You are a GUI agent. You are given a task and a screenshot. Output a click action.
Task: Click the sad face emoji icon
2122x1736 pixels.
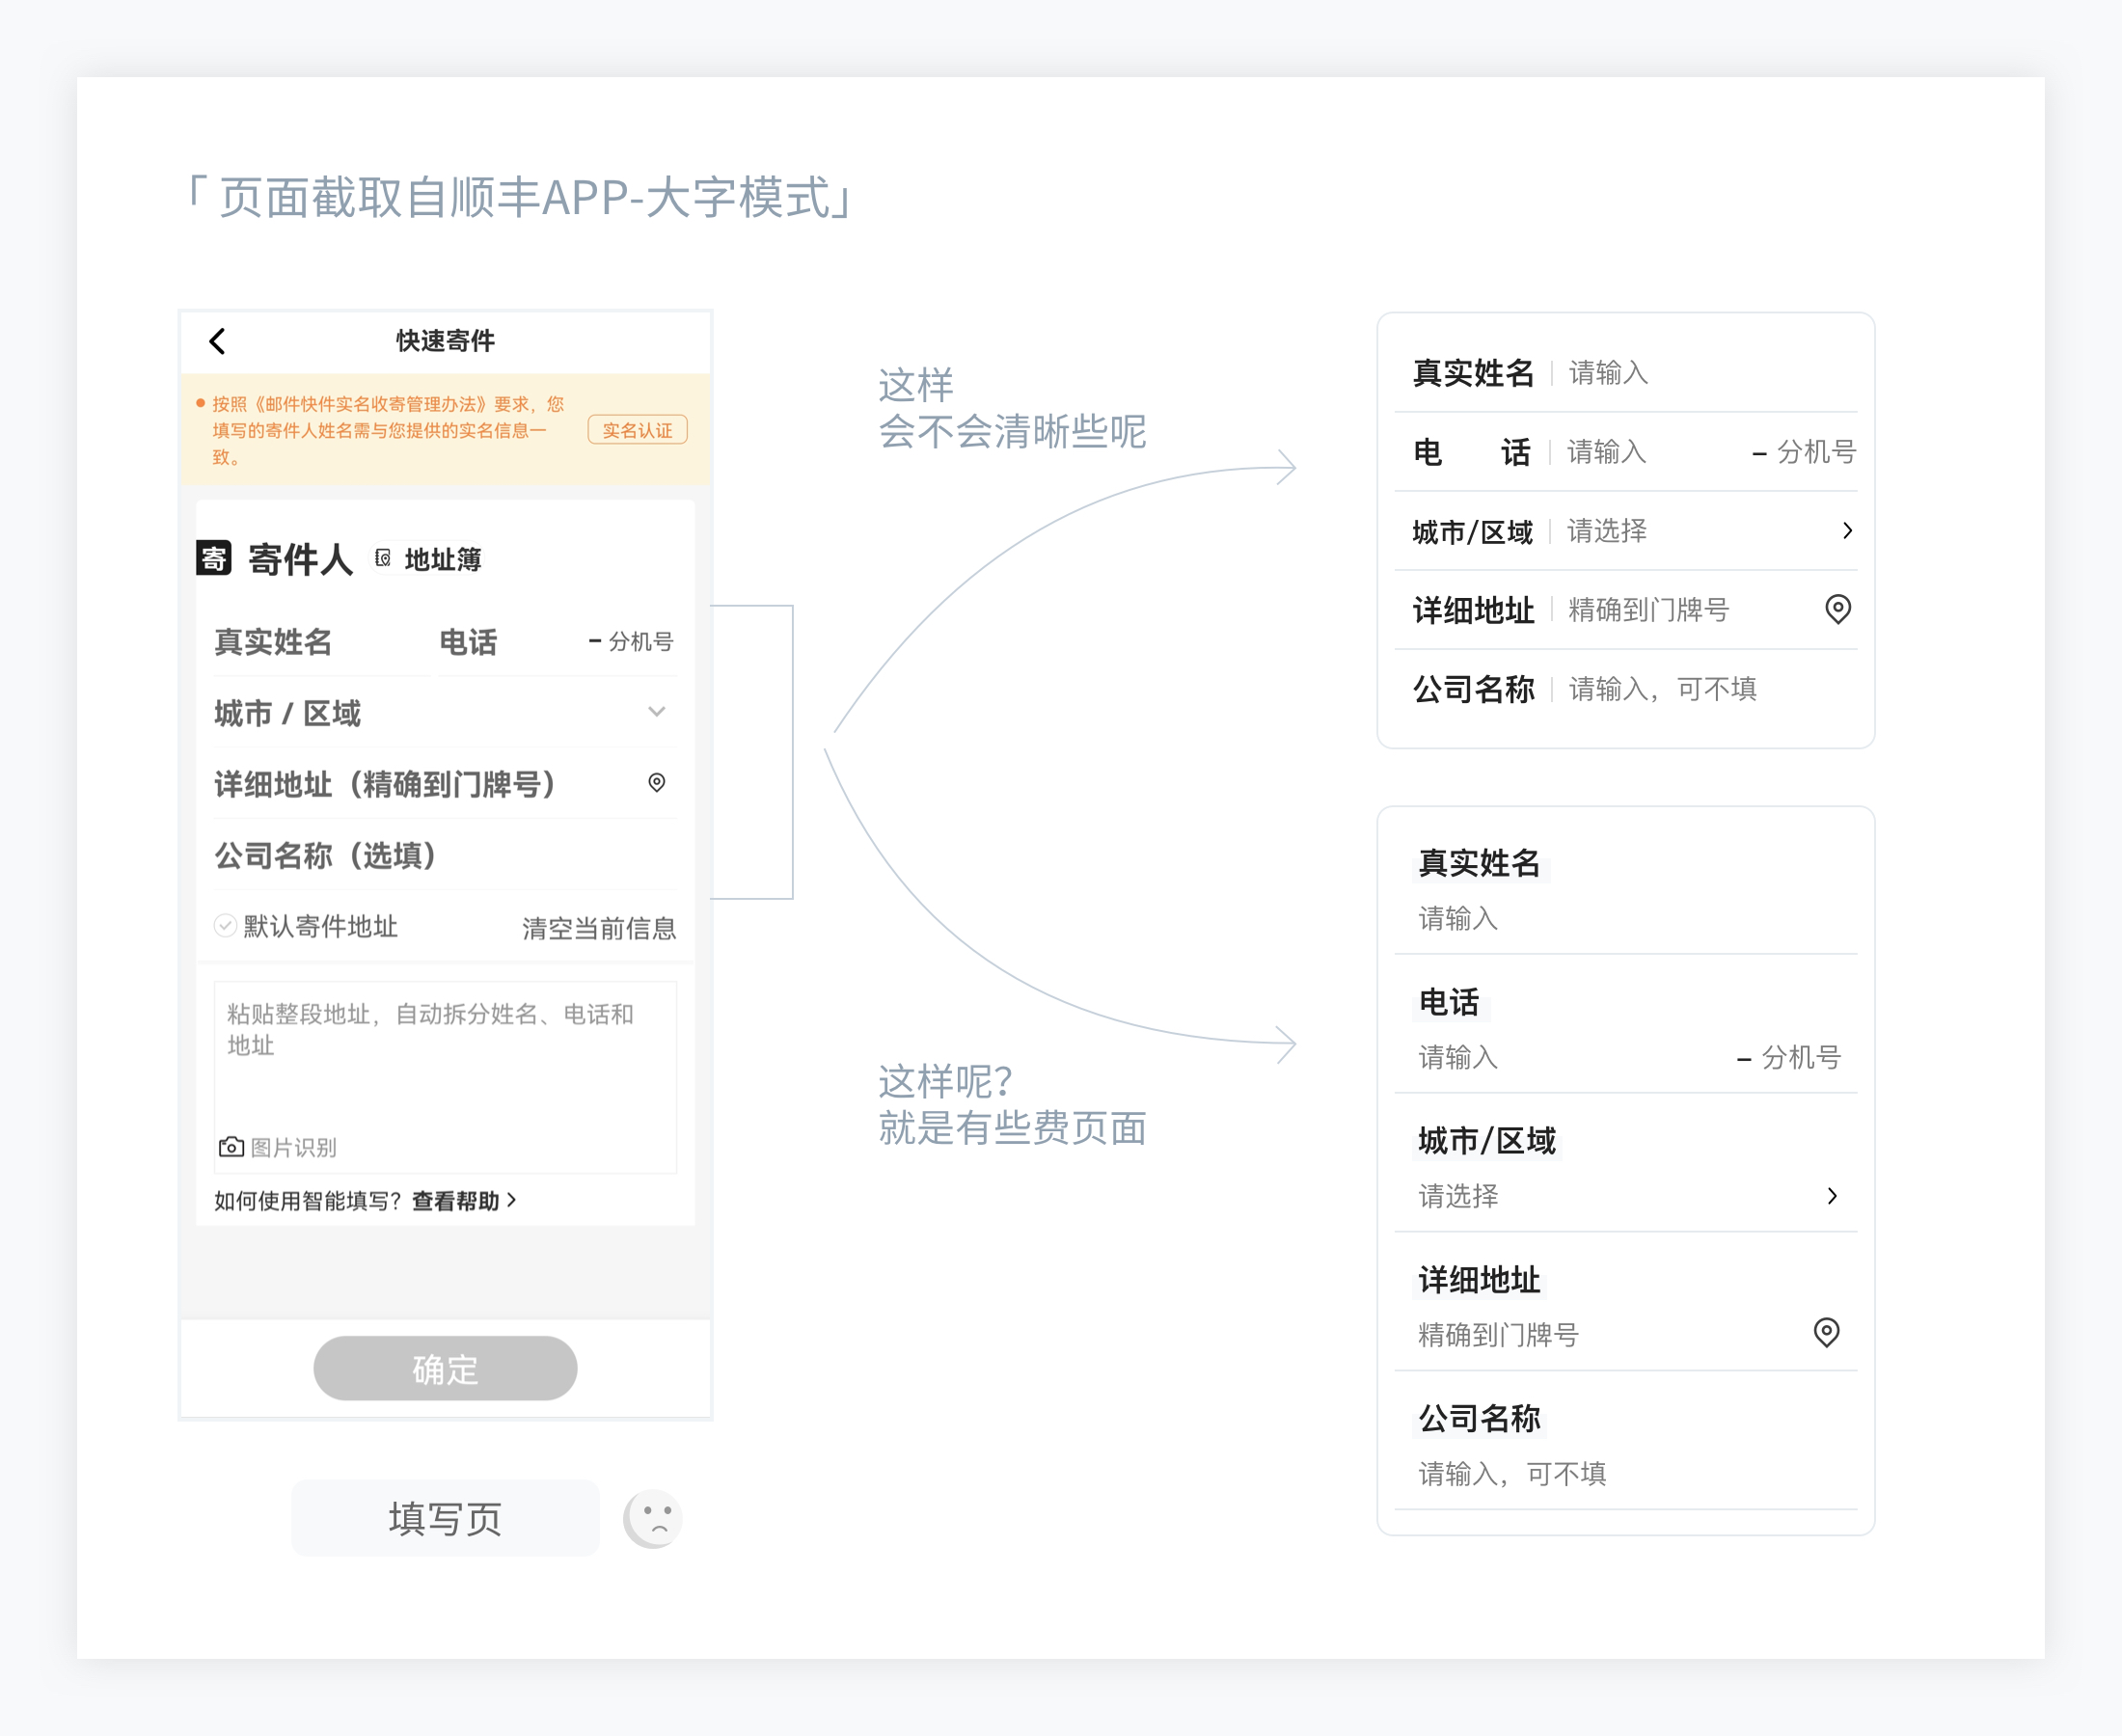click(655, 1518)
